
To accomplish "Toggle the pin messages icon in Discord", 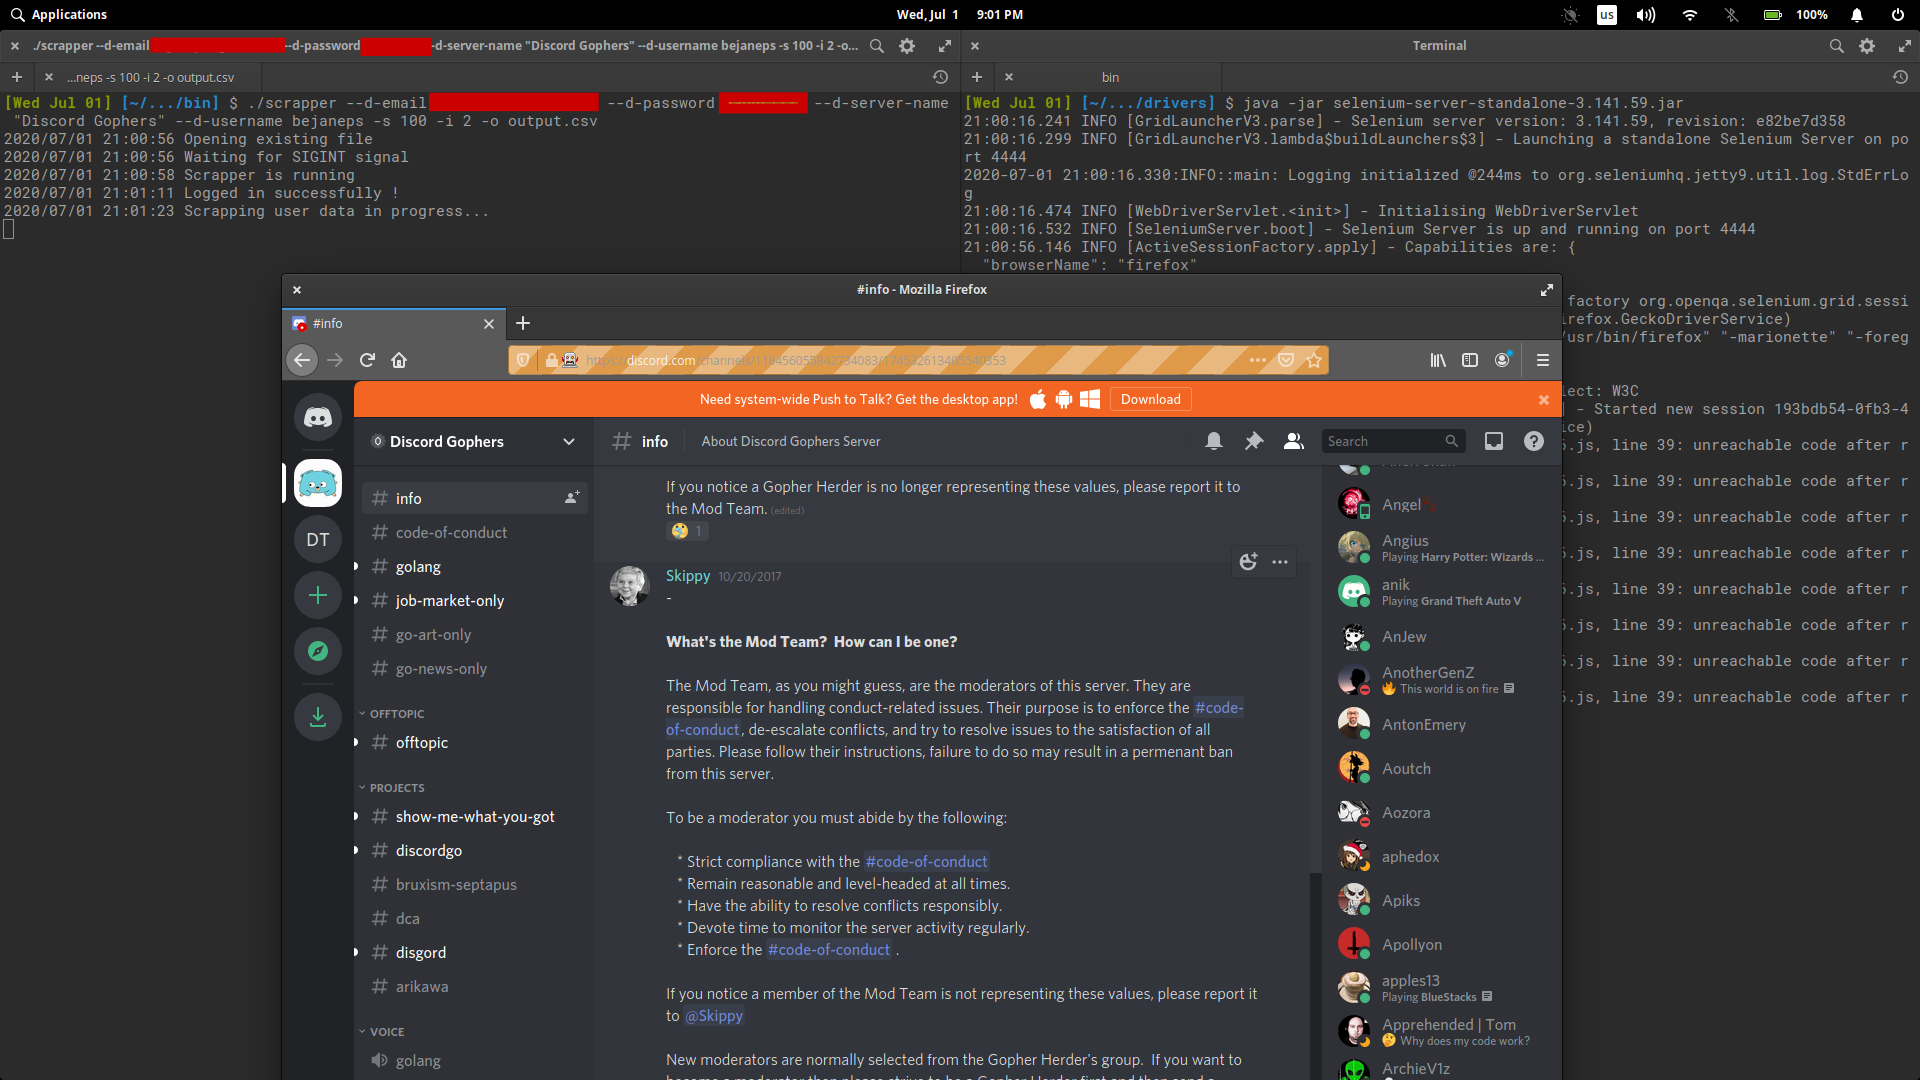I will coord(1254,442).
